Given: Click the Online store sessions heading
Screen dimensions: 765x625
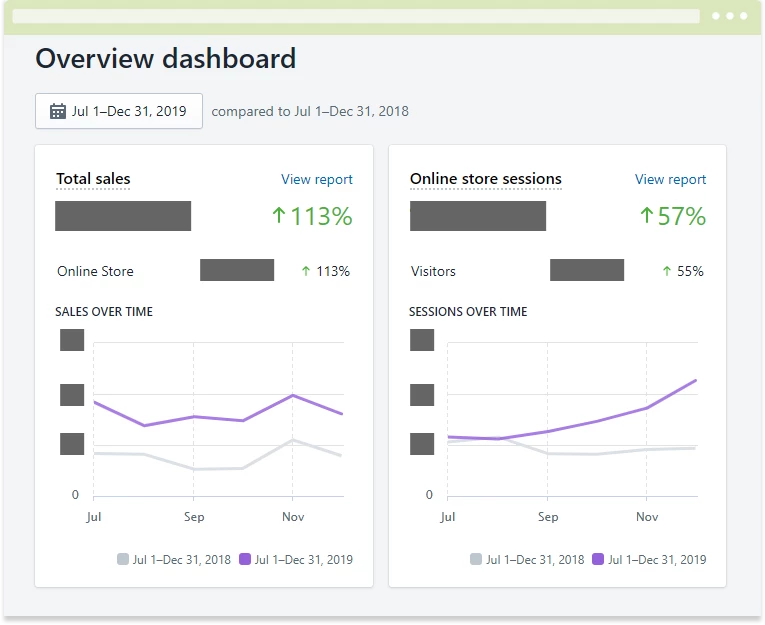Looking at the screenshot, I should 486,179.
